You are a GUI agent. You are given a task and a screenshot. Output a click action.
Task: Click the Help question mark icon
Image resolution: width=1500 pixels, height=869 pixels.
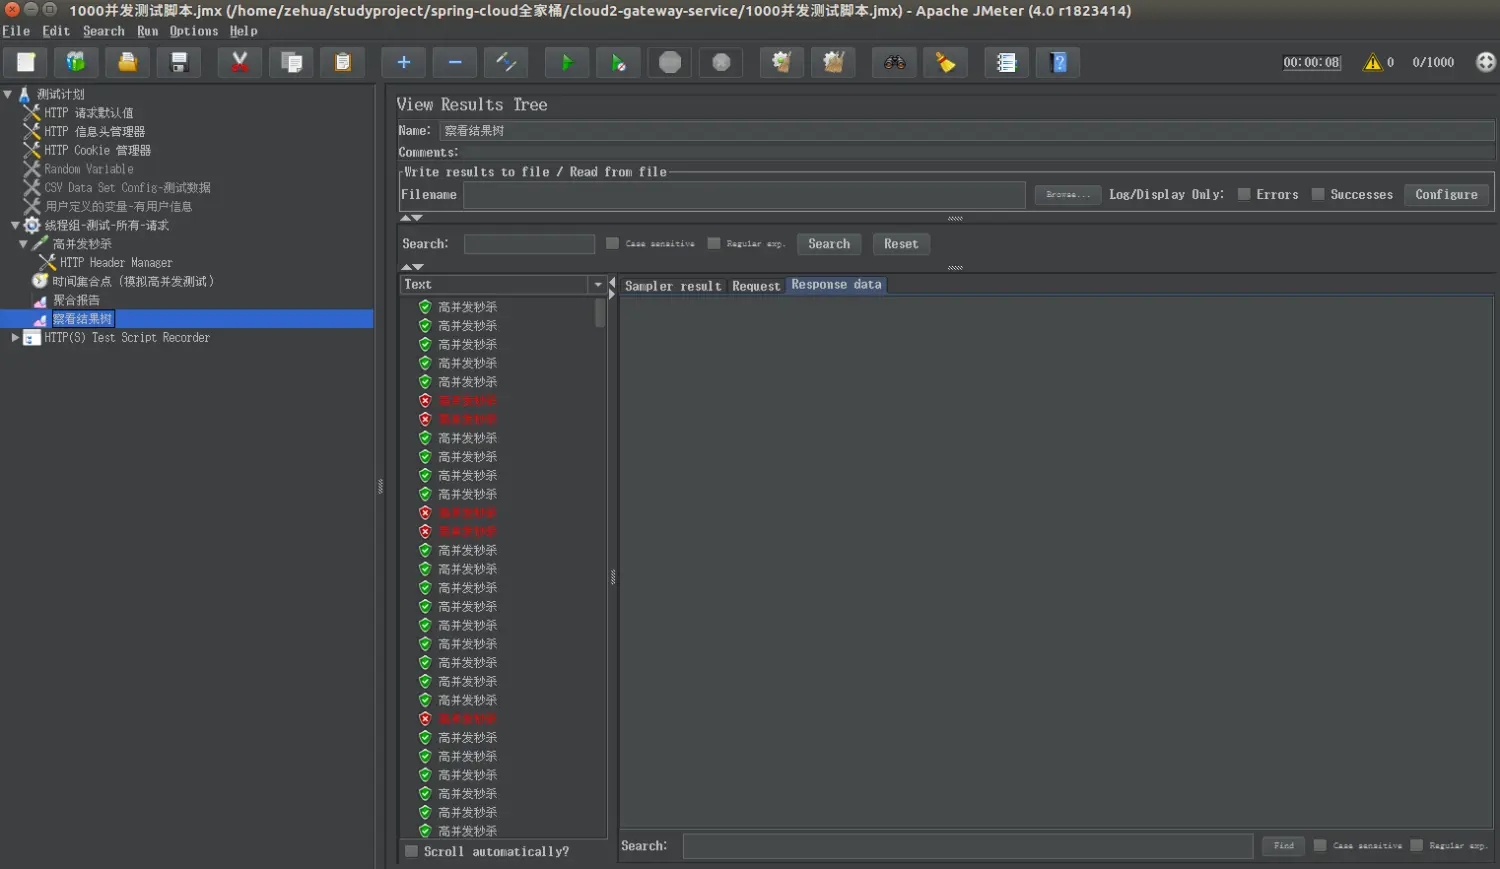pyautogui.click(x=1058, y=62)
